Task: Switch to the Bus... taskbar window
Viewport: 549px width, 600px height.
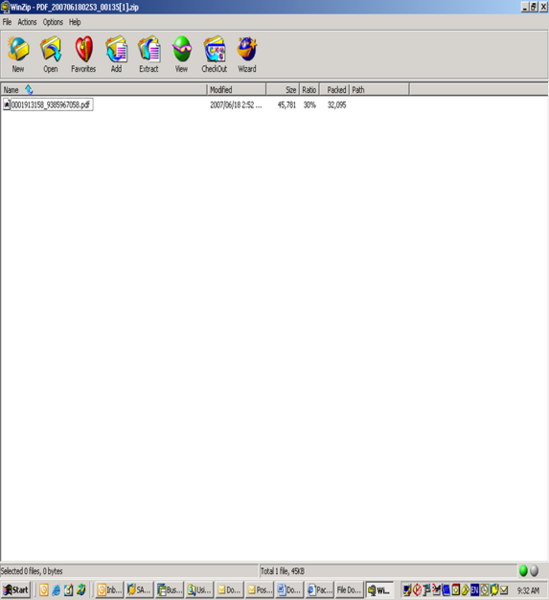Action: 169,590
